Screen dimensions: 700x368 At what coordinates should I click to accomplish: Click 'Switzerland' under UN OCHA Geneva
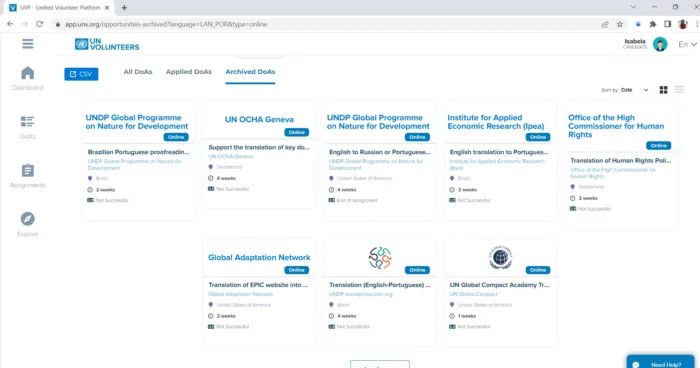[229, 167]
